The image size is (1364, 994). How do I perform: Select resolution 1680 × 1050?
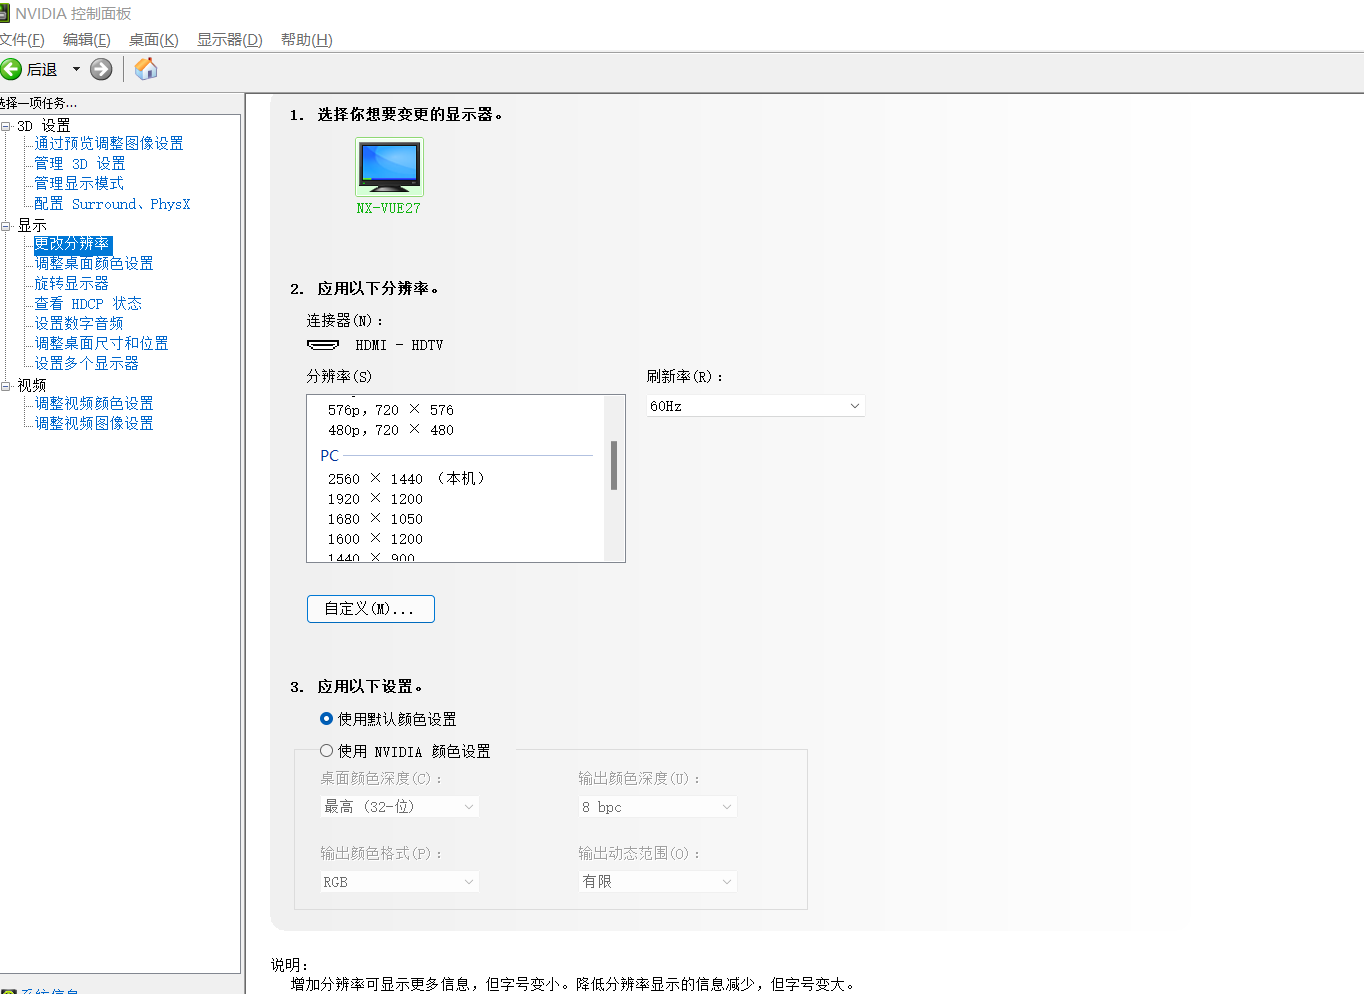[375, 519]
